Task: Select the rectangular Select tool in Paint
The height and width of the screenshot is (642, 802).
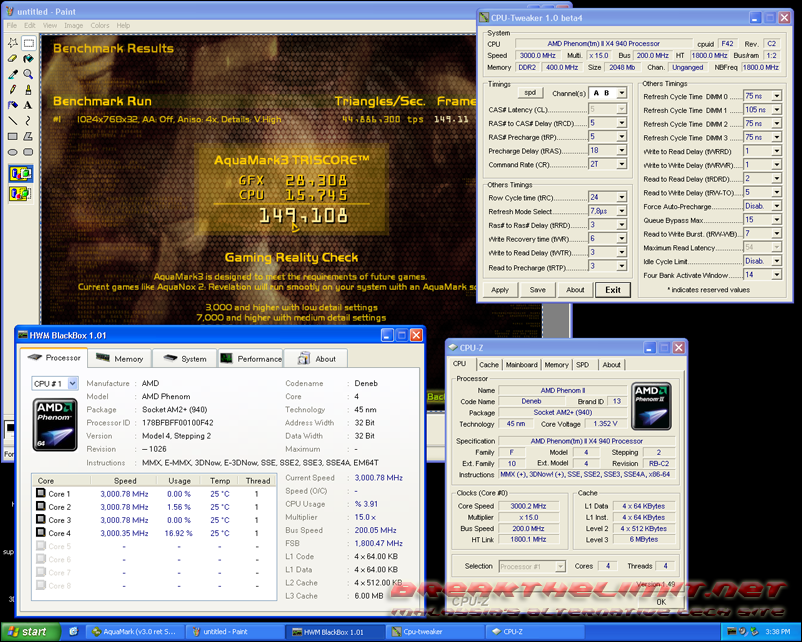Action: 29,43
